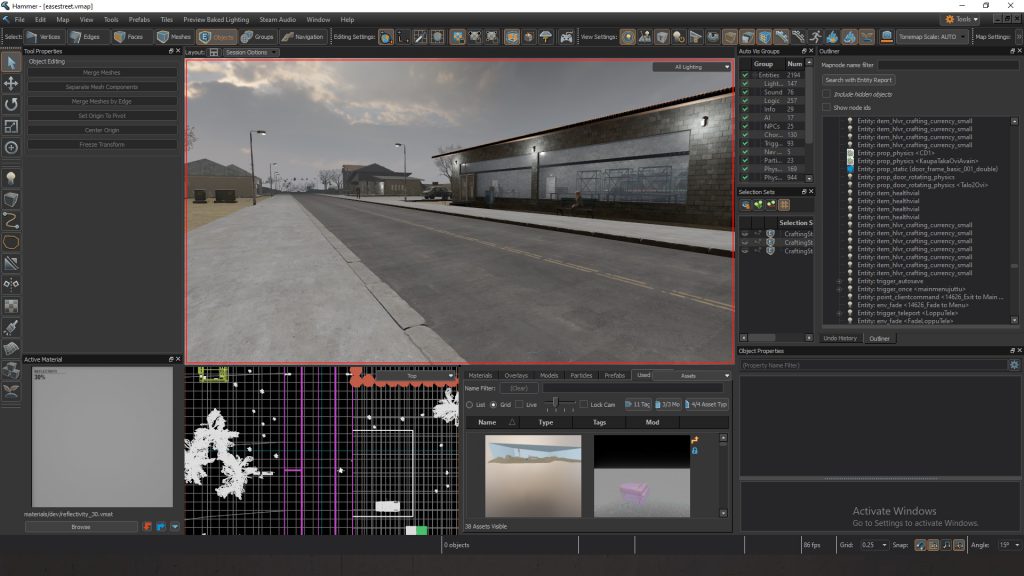Check the Show node ids box

[826, 107]
